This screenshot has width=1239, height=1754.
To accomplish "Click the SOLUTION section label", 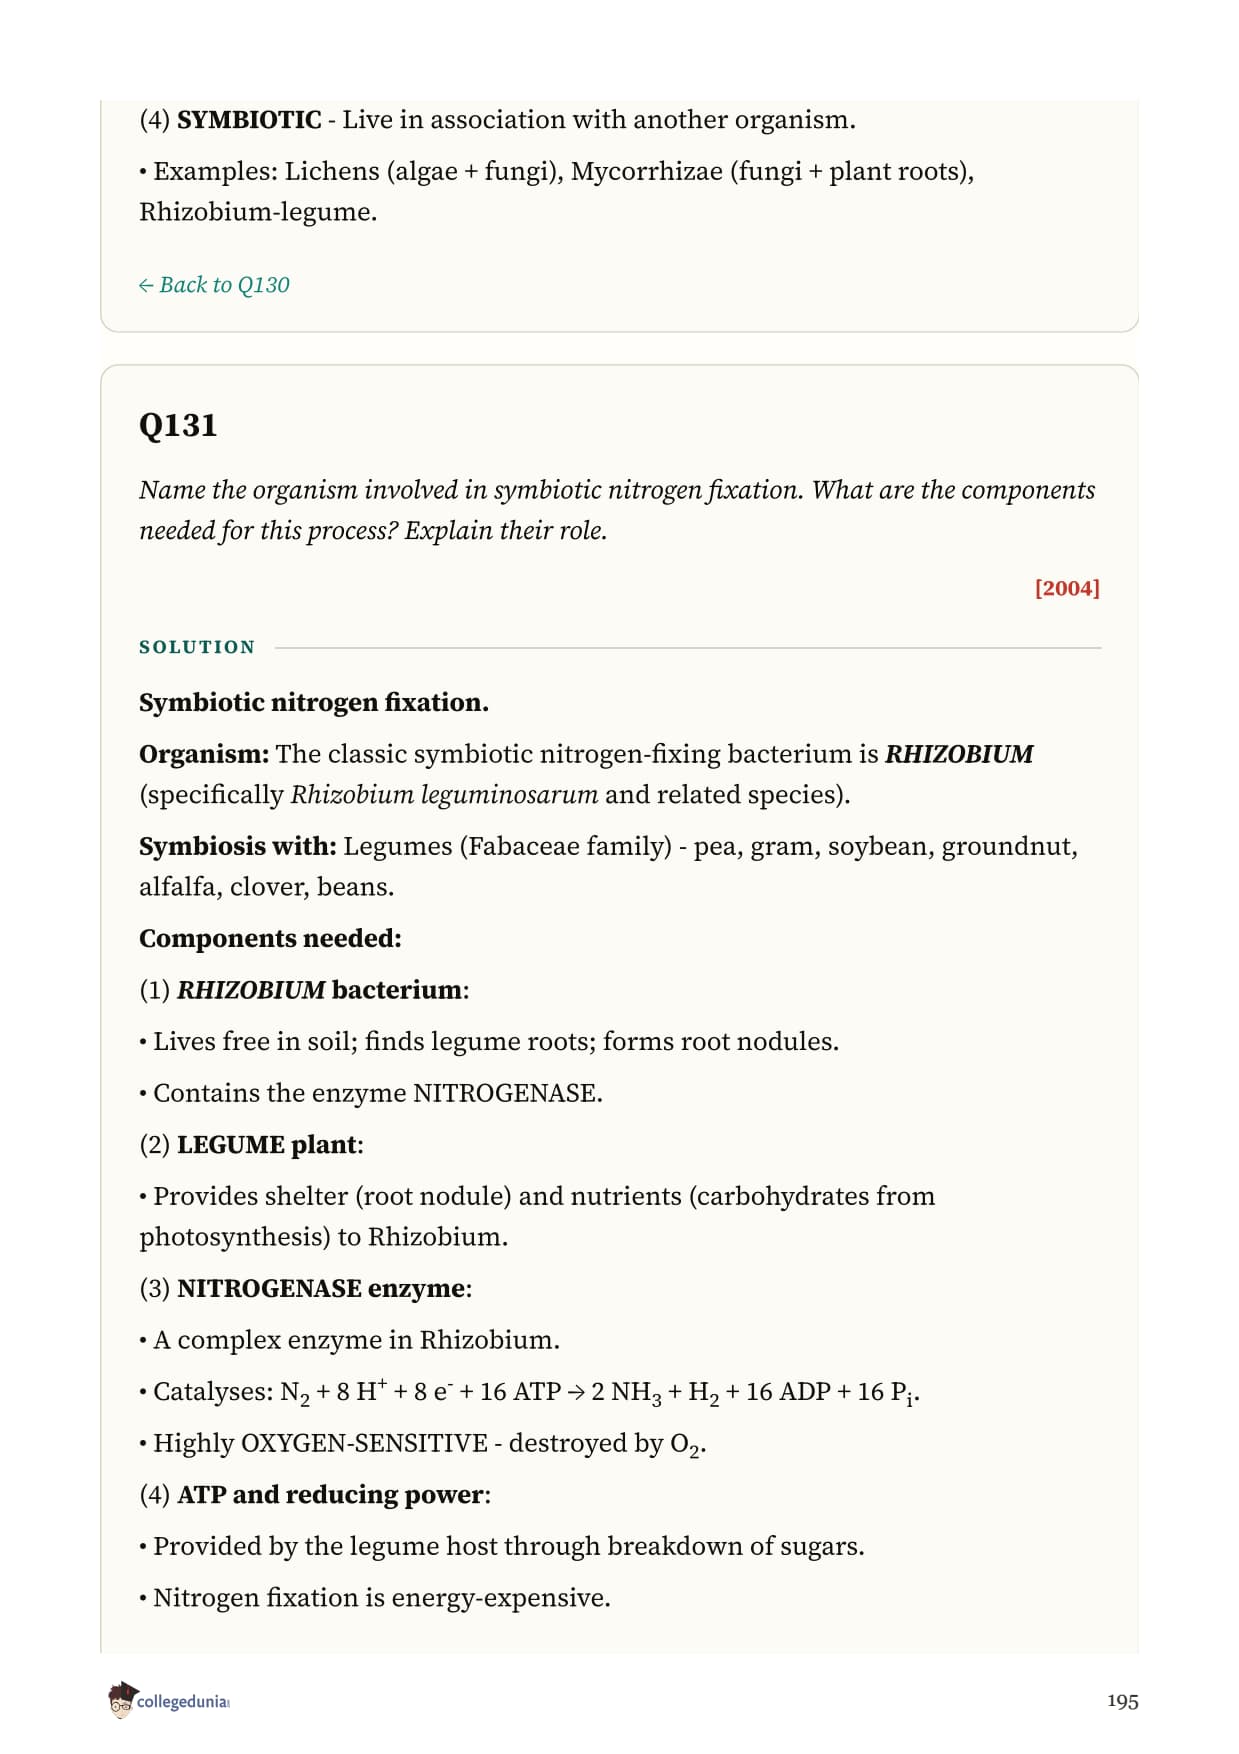I will click(197, 647).
